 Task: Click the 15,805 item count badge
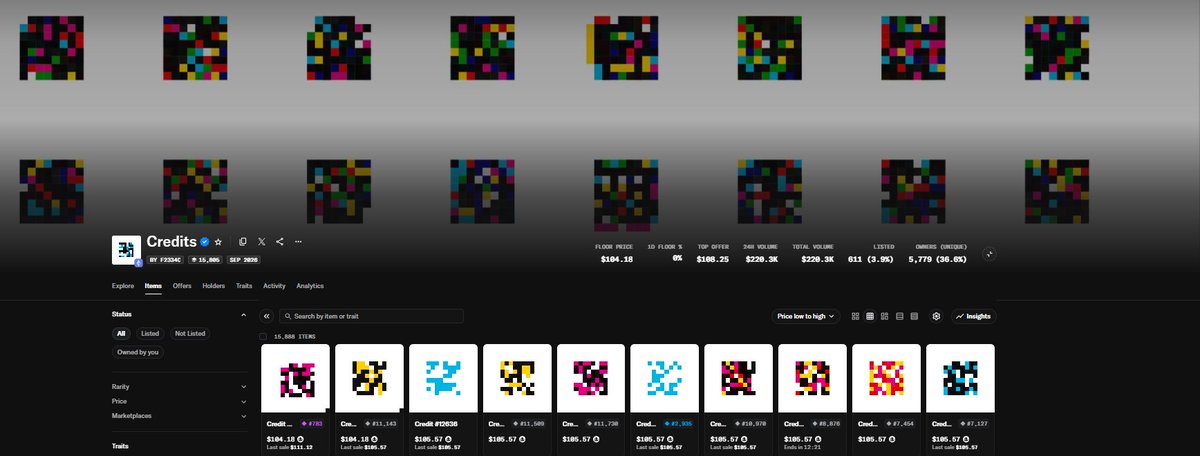point(206,259)
